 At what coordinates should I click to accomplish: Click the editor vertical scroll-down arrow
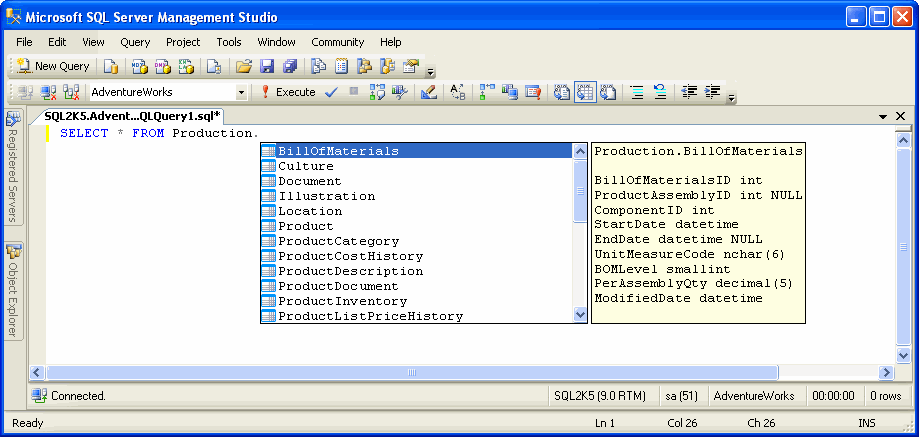point(904,355)
